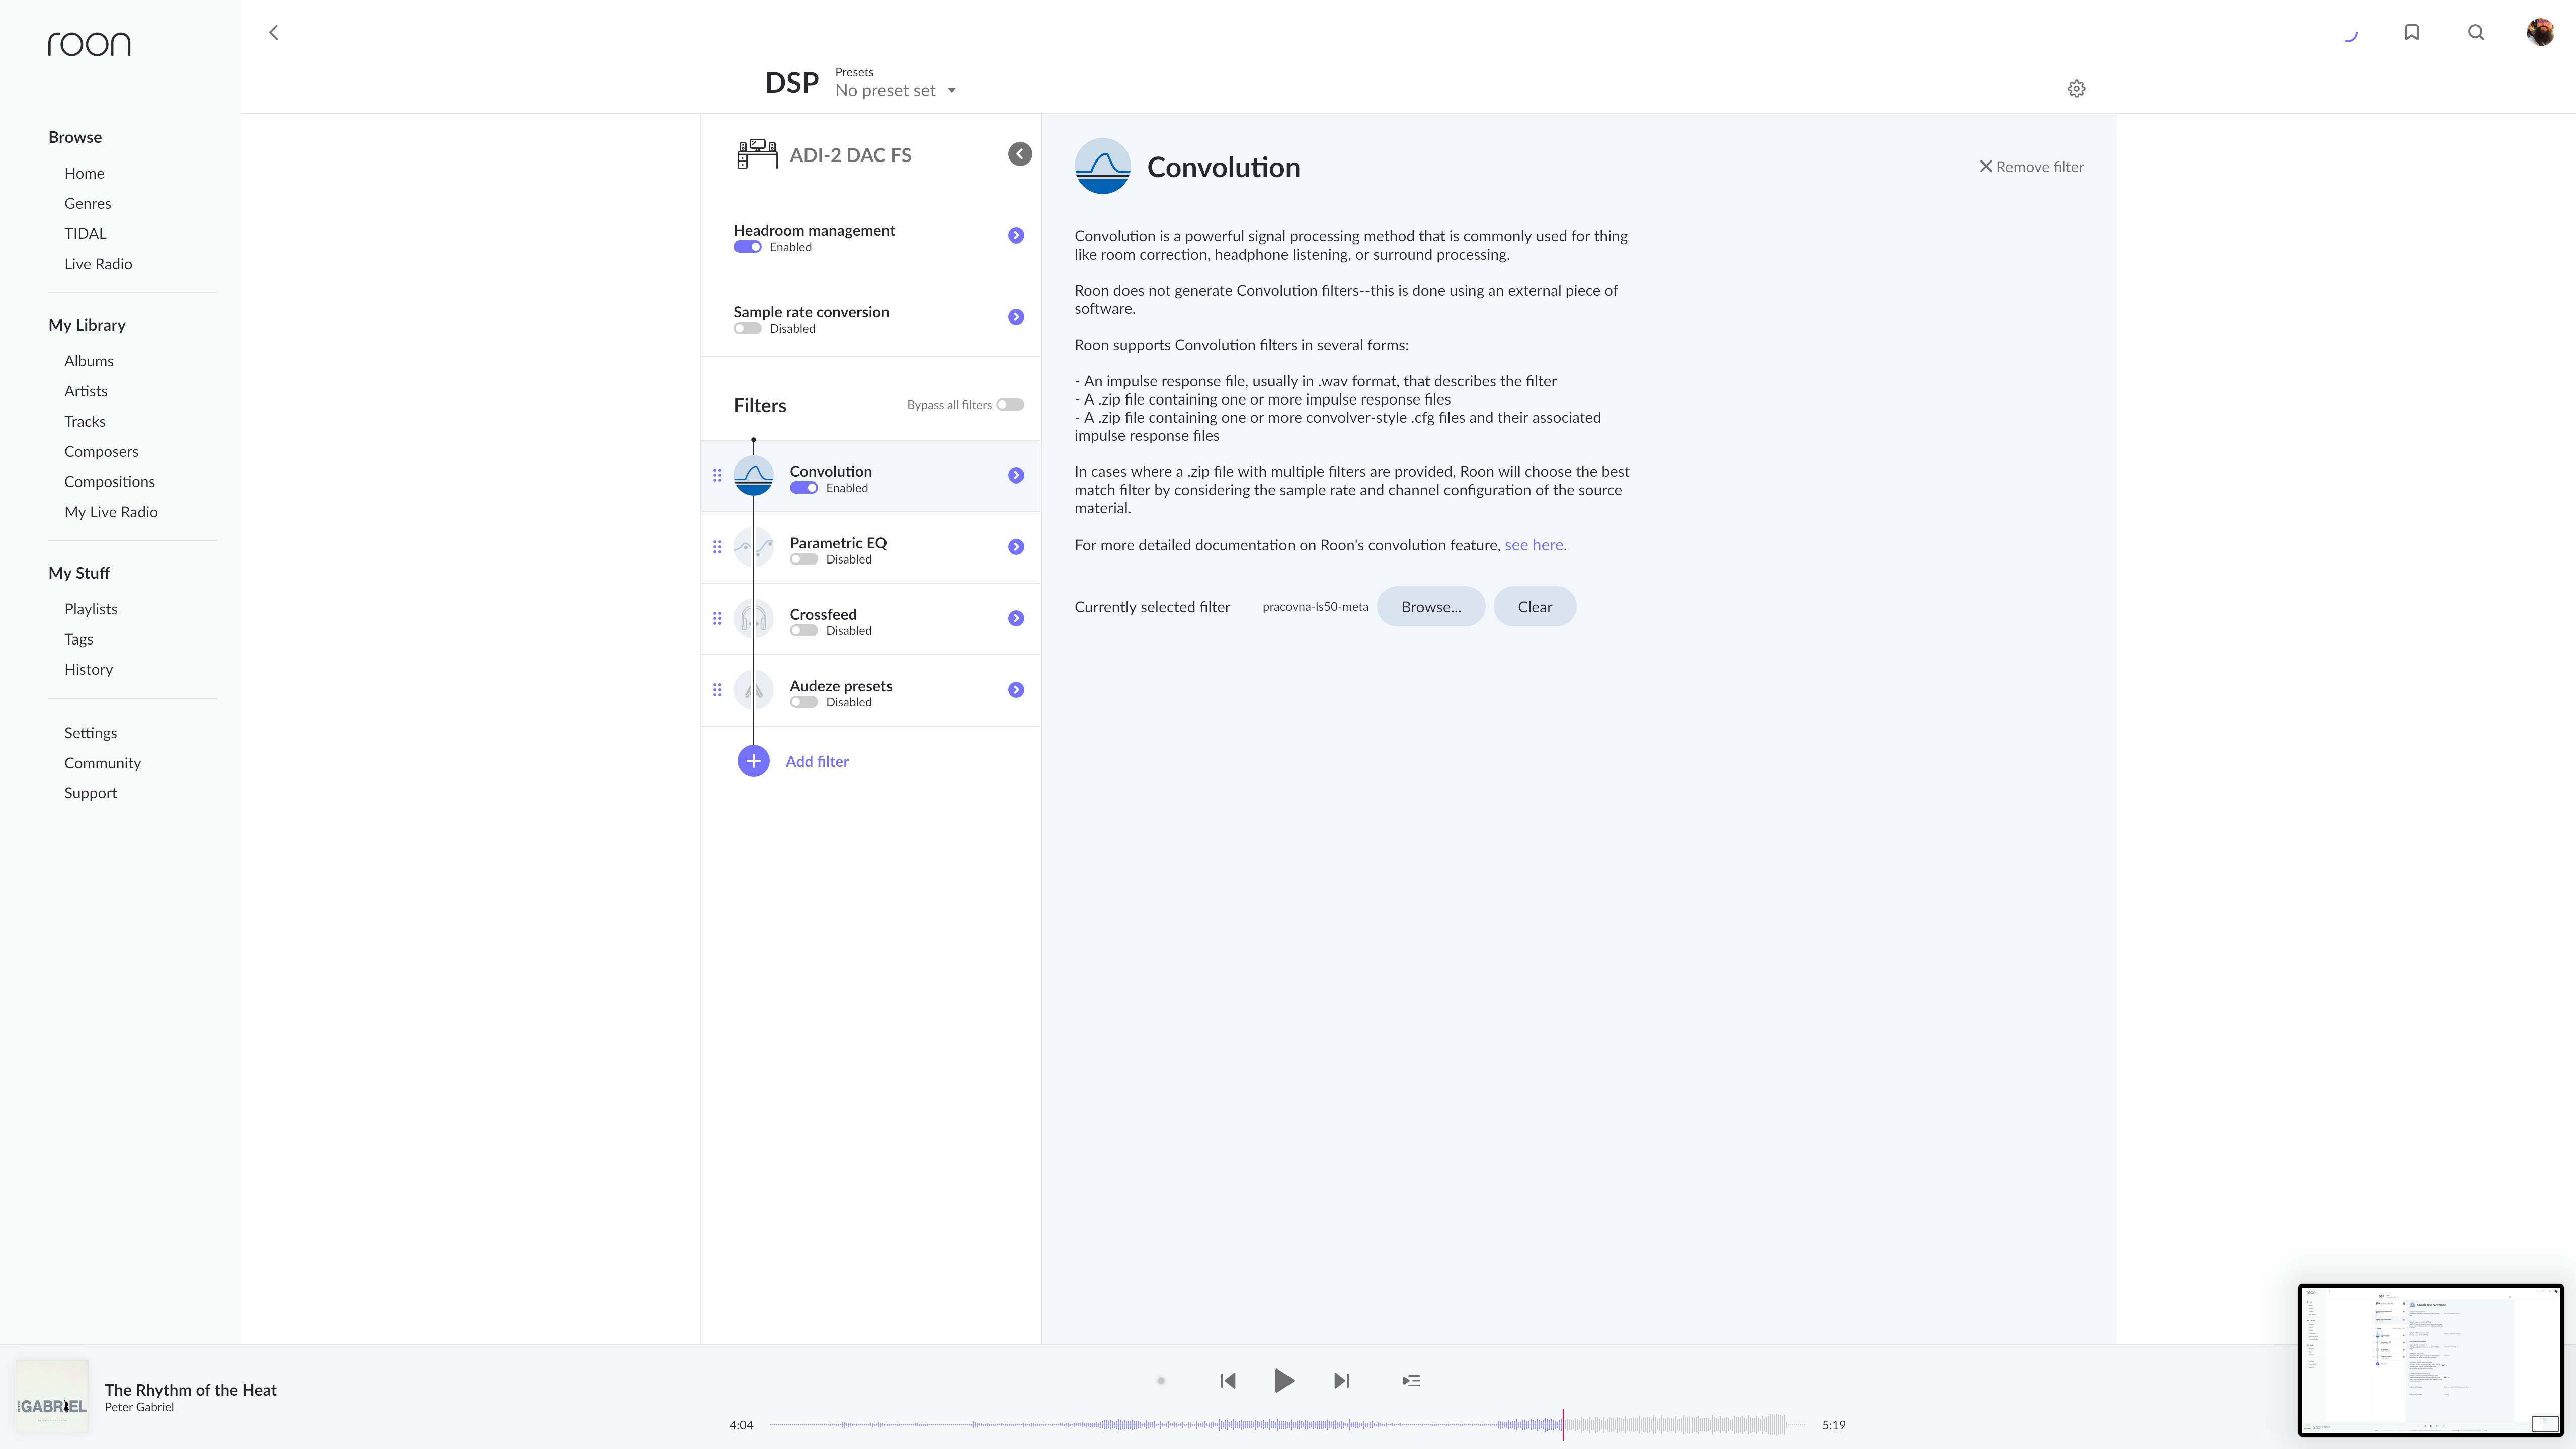
Task: Collapse the zone panel with the round arrow
Action: point(1019,154)
